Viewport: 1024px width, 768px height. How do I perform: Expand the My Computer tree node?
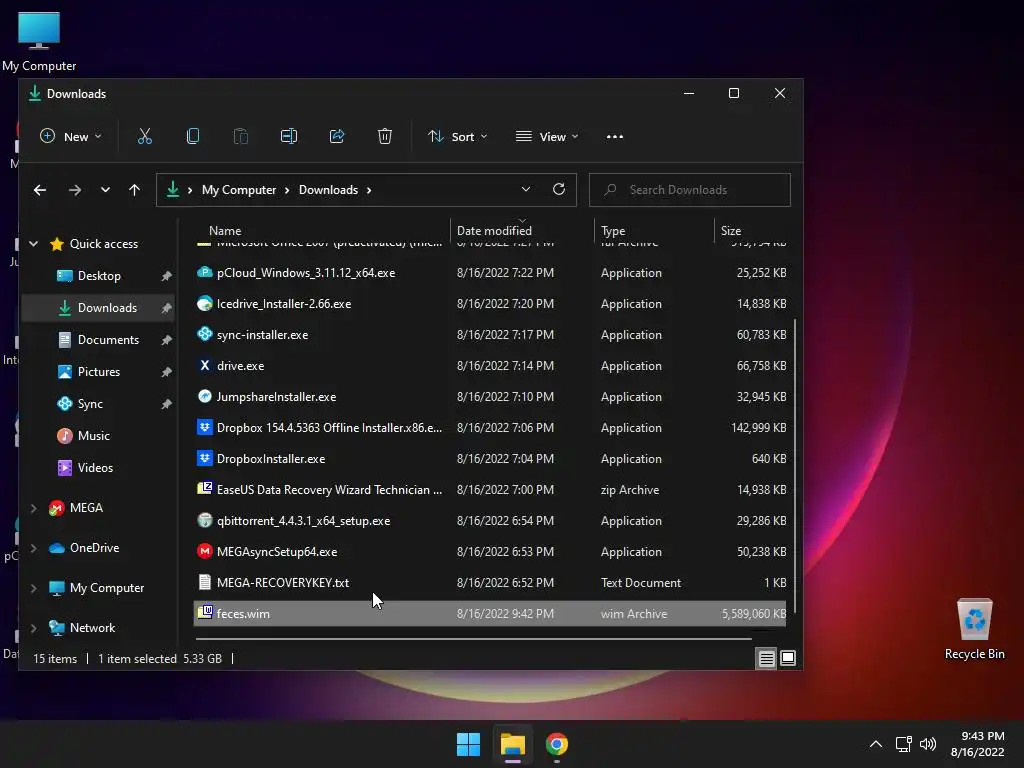pyautogui.click(x=33, y=588)
